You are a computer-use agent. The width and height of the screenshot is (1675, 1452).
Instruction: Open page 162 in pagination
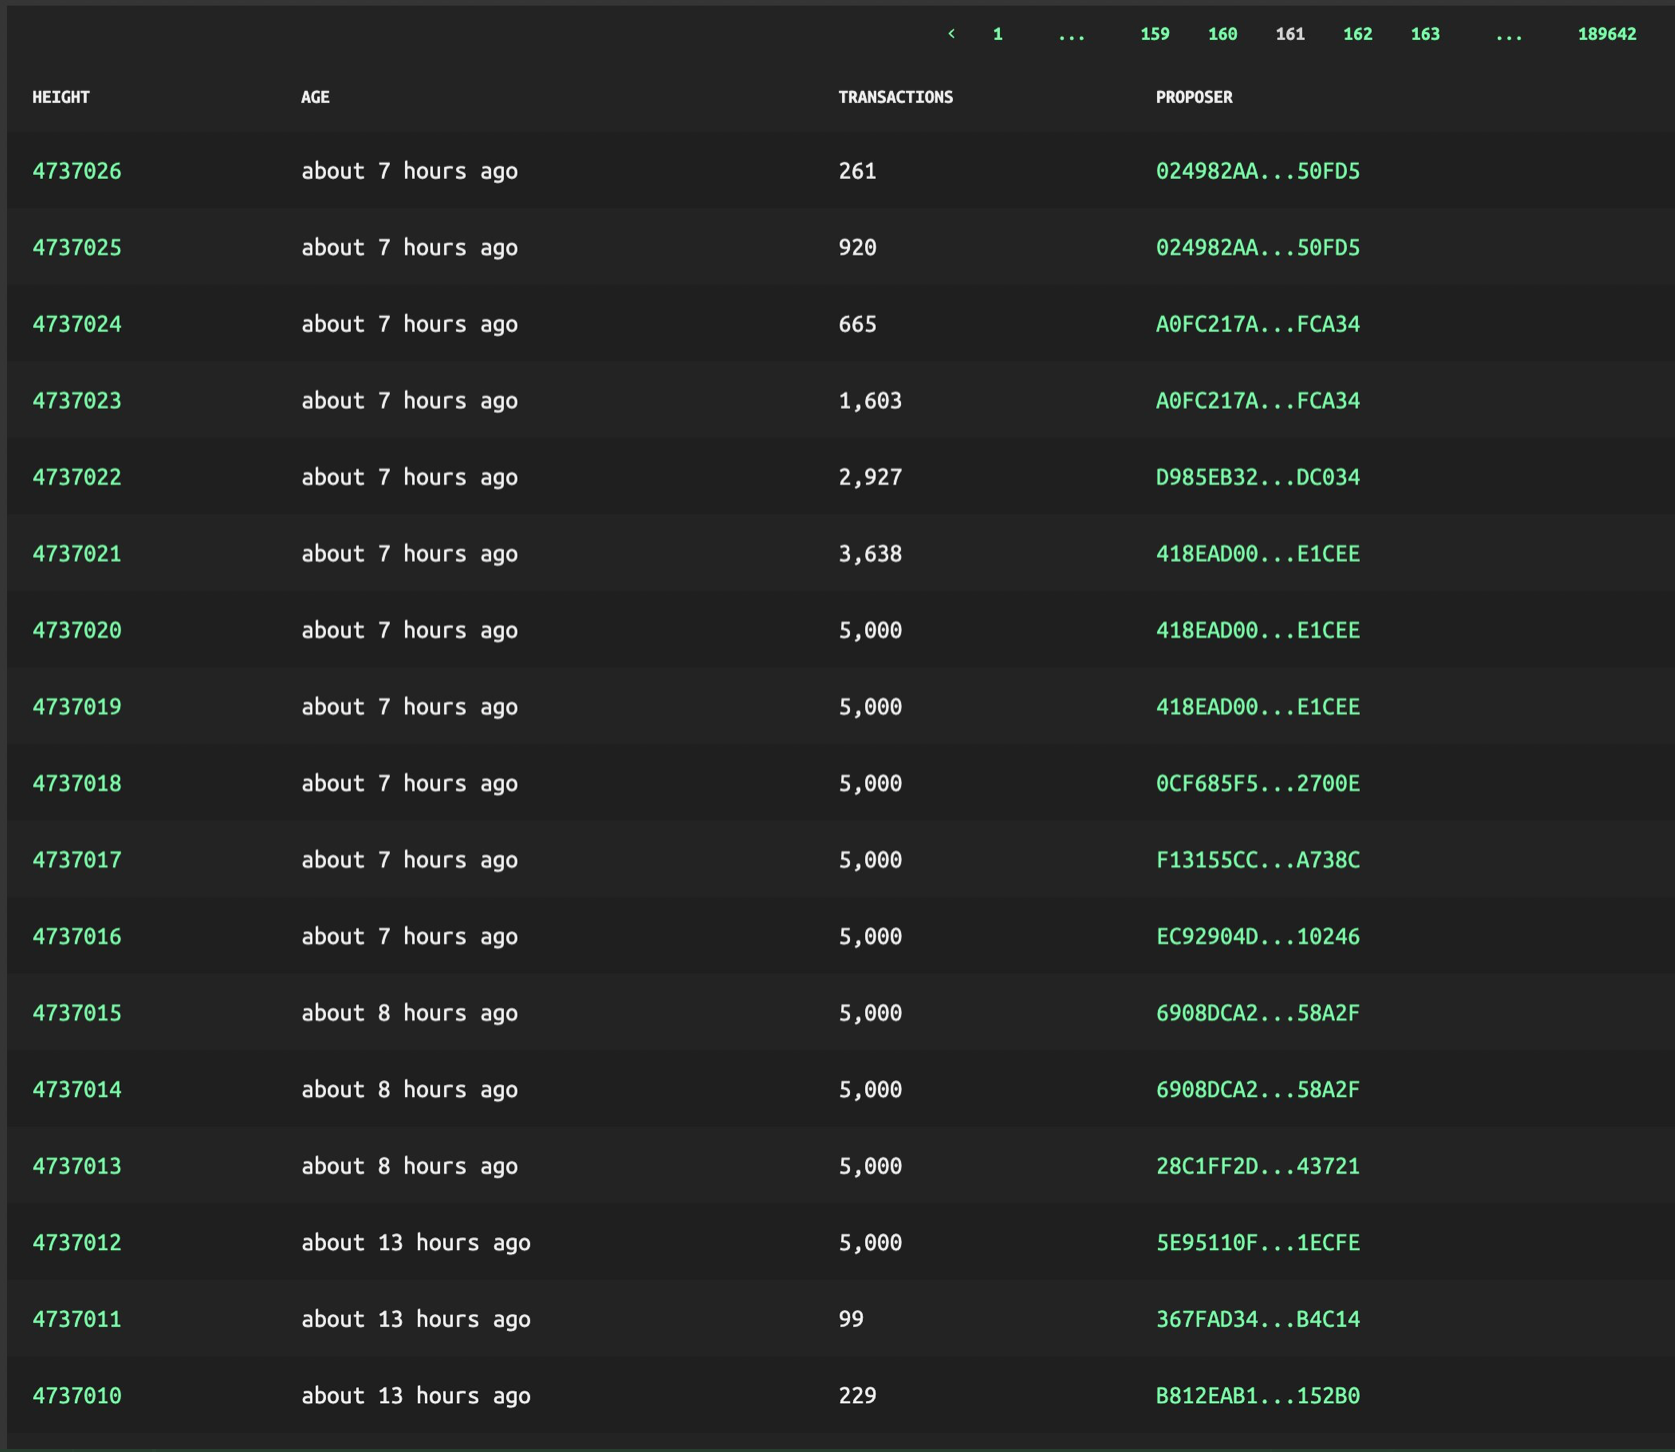[x=1357, y=34]
